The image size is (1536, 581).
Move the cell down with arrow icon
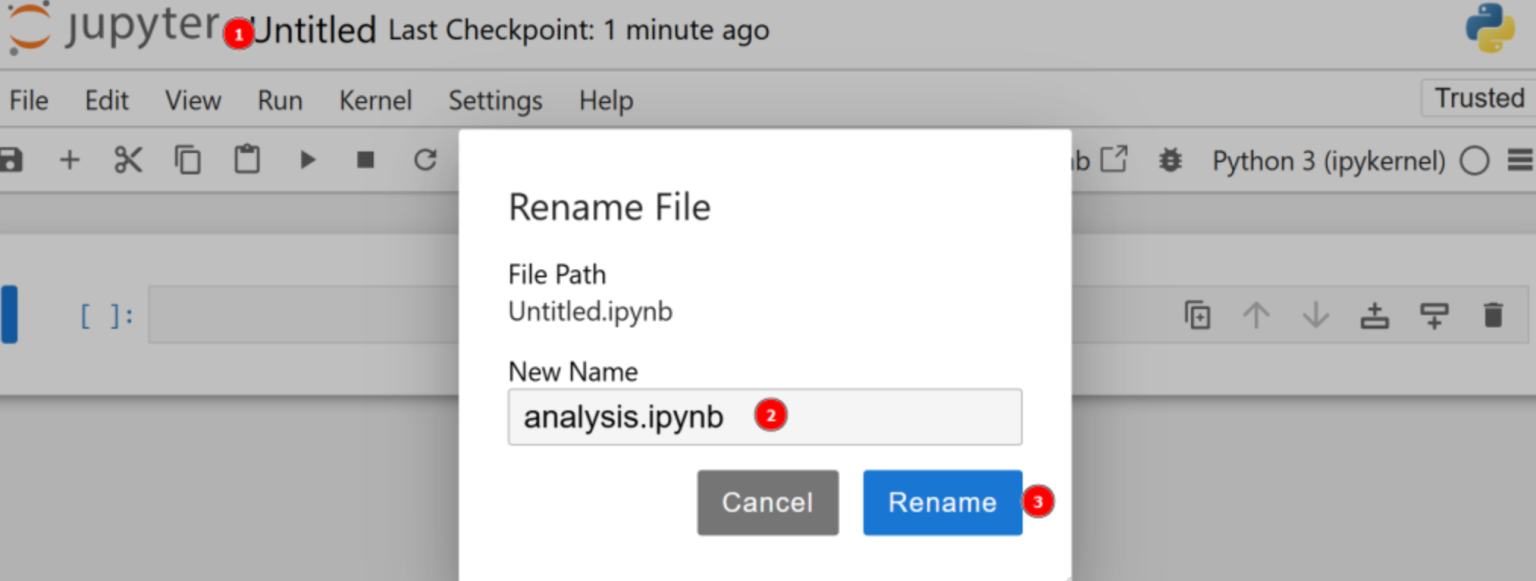click(x=1316, y=314)
